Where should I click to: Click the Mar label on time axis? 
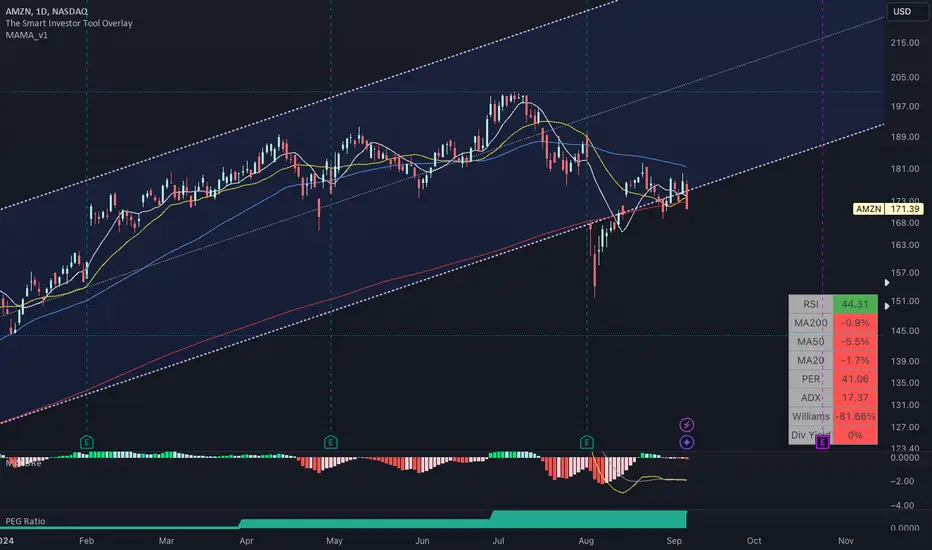166,540
